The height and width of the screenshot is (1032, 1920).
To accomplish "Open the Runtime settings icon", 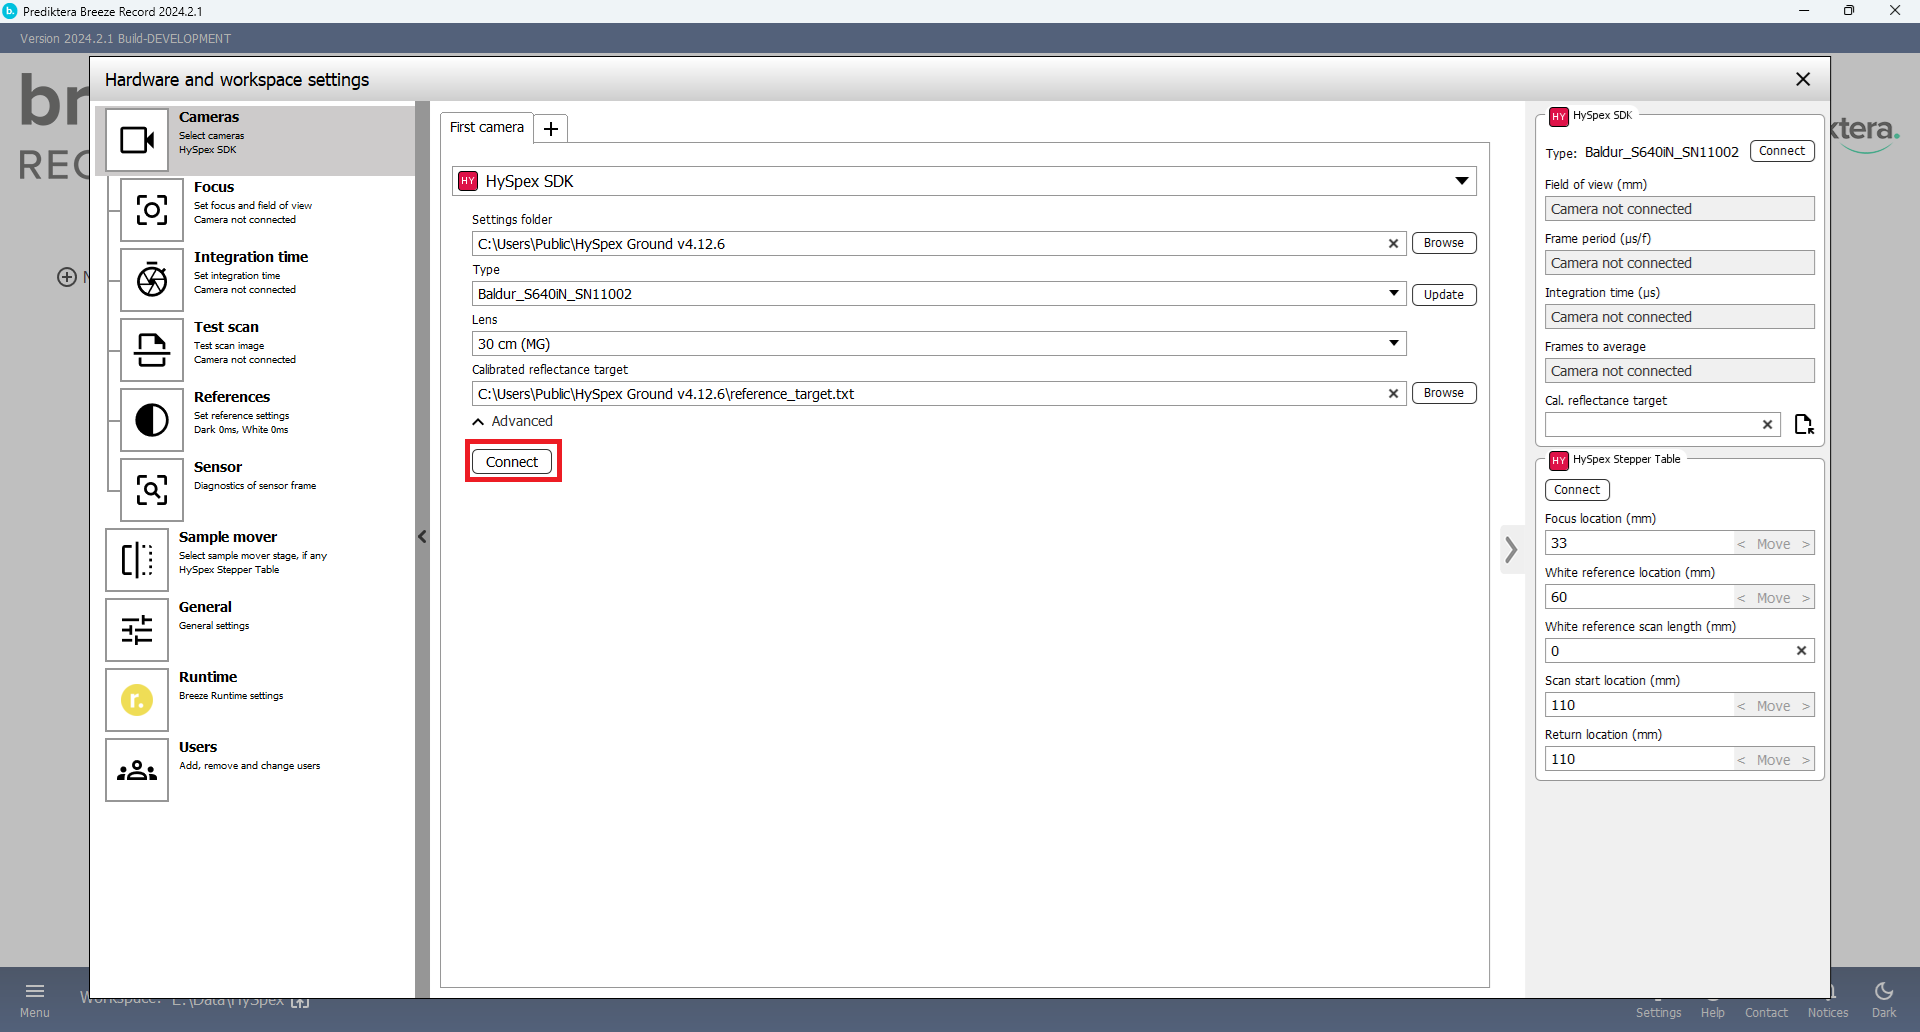I will 137,700.
